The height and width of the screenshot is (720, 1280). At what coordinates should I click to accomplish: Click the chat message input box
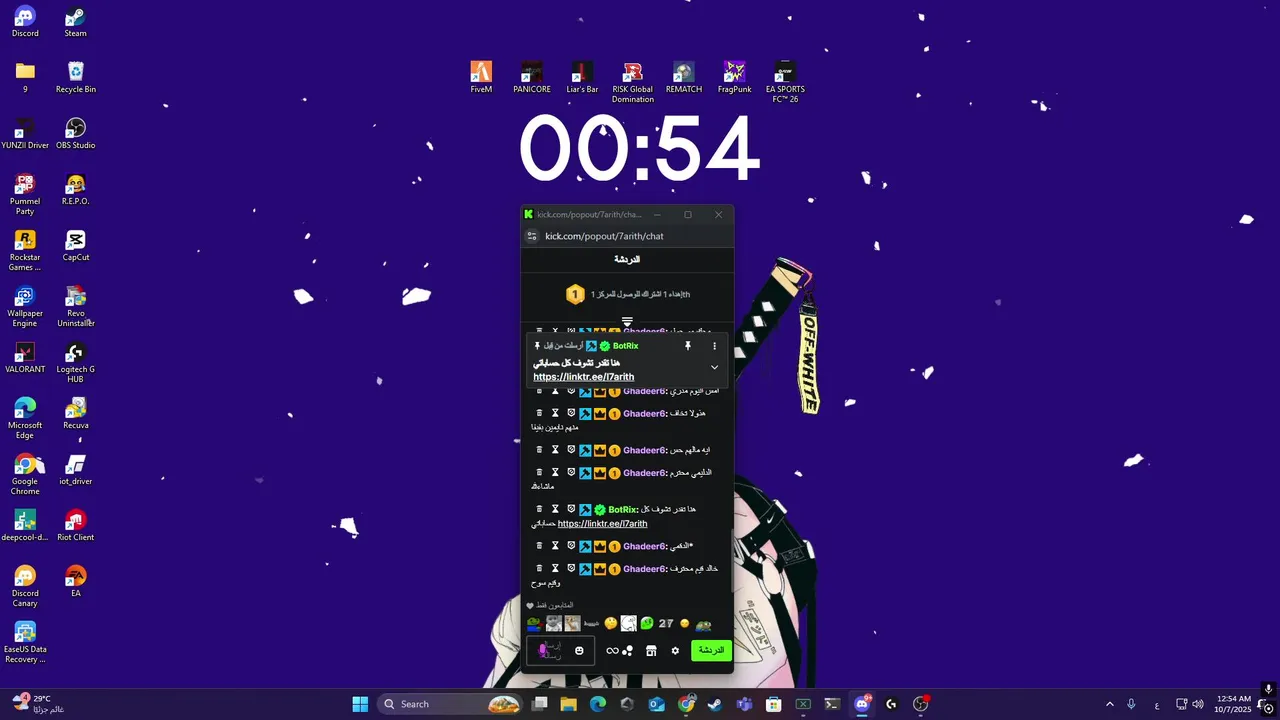(x=561, y=651)
